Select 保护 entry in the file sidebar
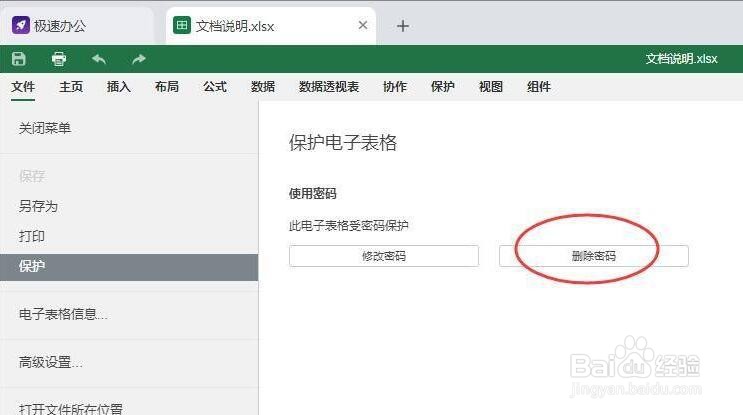The image size is (743, 415). (x=129, y=267)
